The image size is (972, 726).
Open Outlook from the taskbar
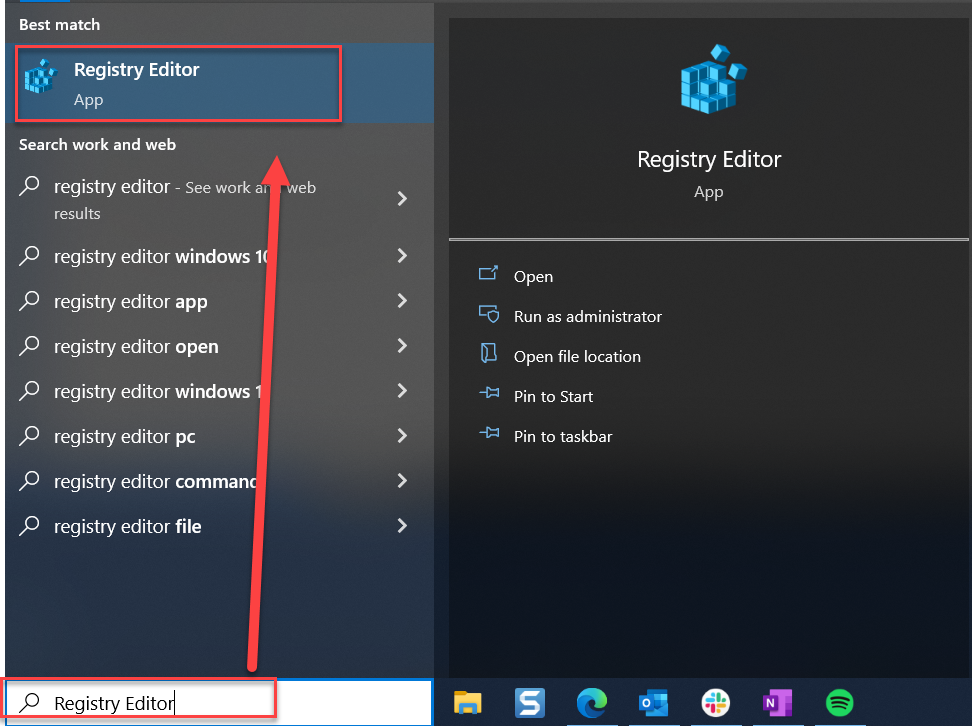(654, 704)
